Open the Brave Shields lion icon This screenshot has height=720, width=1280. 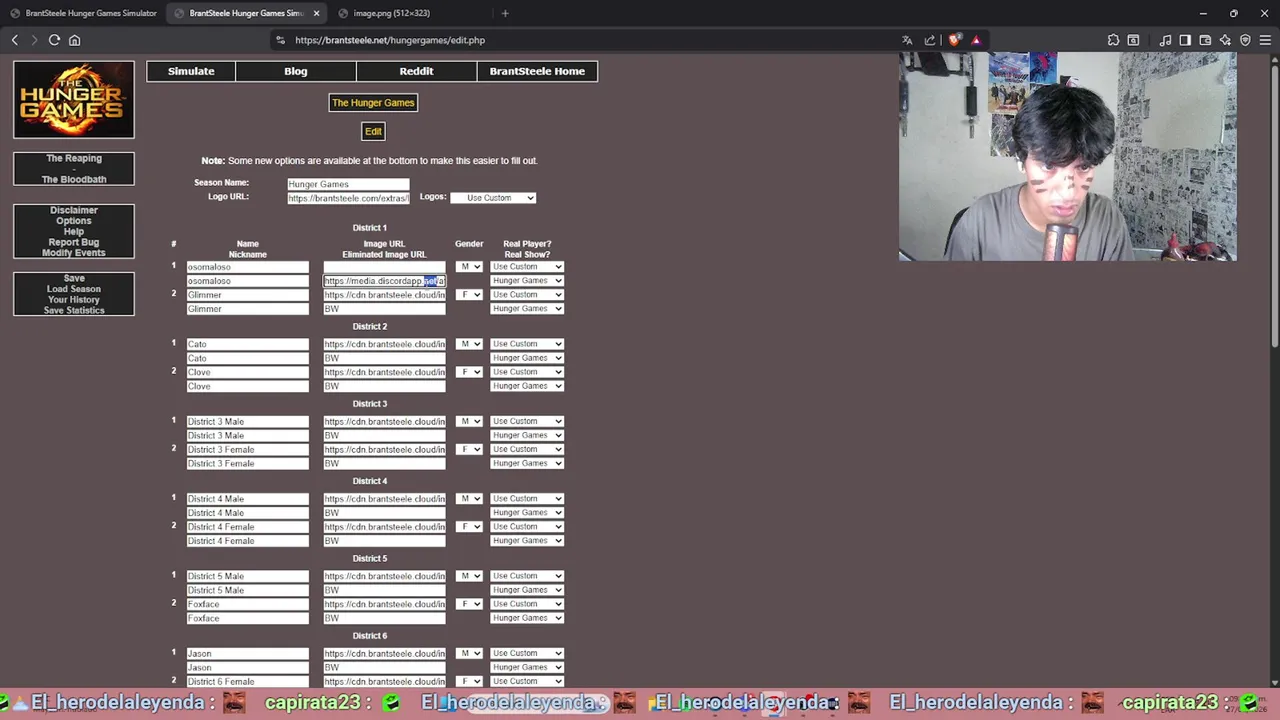[955, 40]
